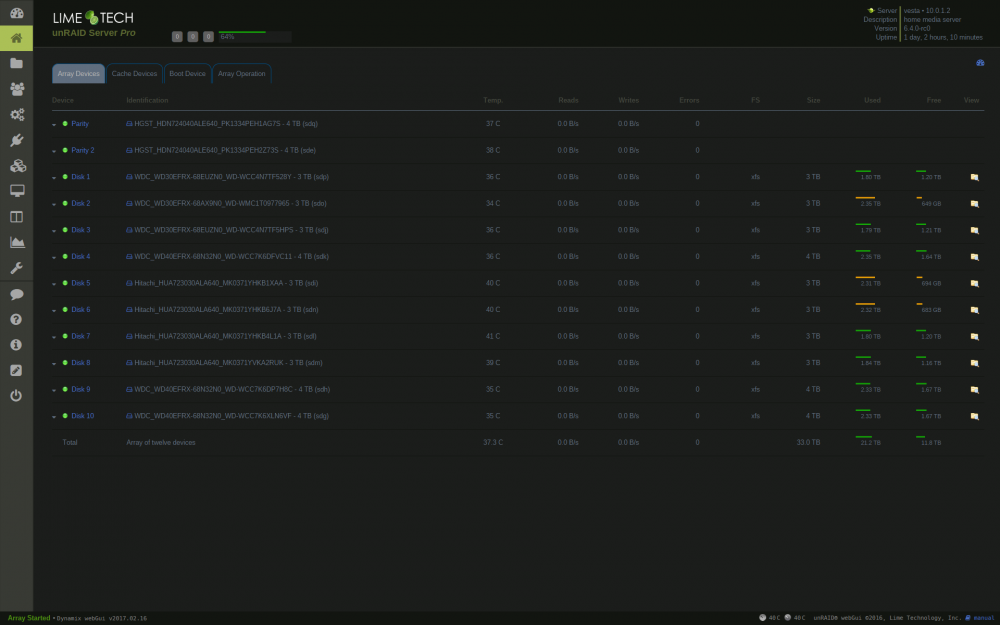The width and height of the screenshot is (1000, 625).
Task: Open Shares folder icon in sidebar
Action: (17, 63)
